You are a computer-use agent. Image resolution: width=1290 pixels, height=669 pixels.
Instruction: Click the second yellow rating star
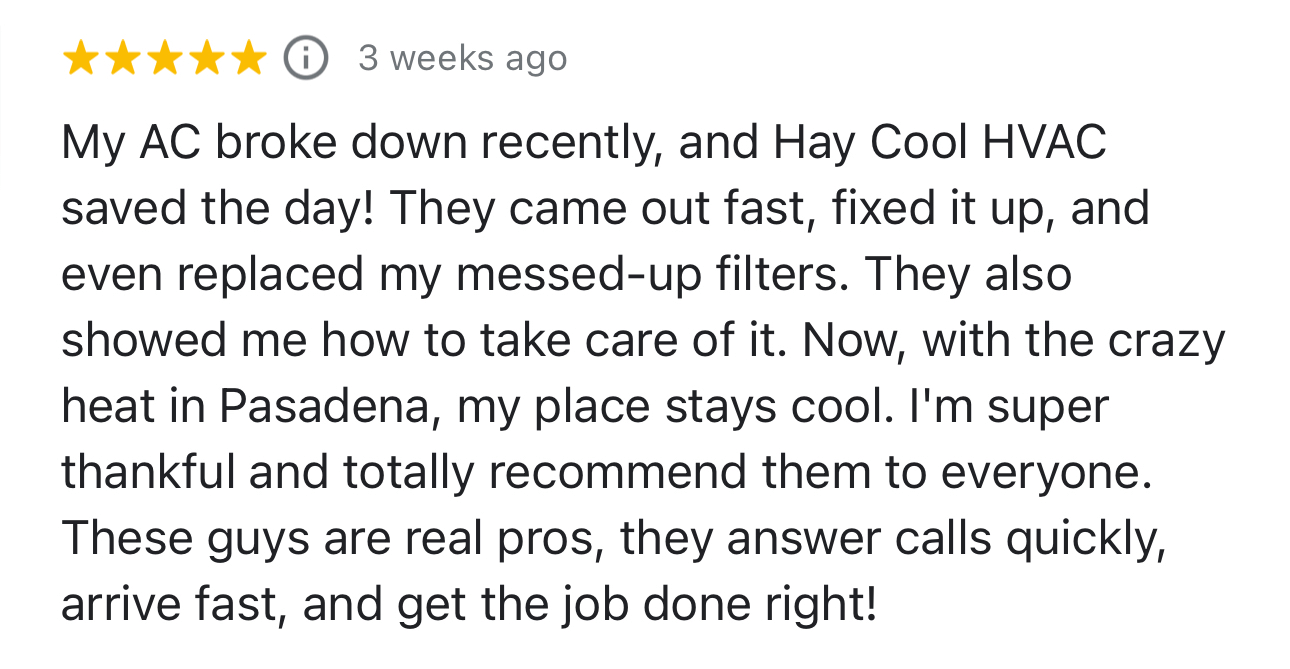point(122,59)
